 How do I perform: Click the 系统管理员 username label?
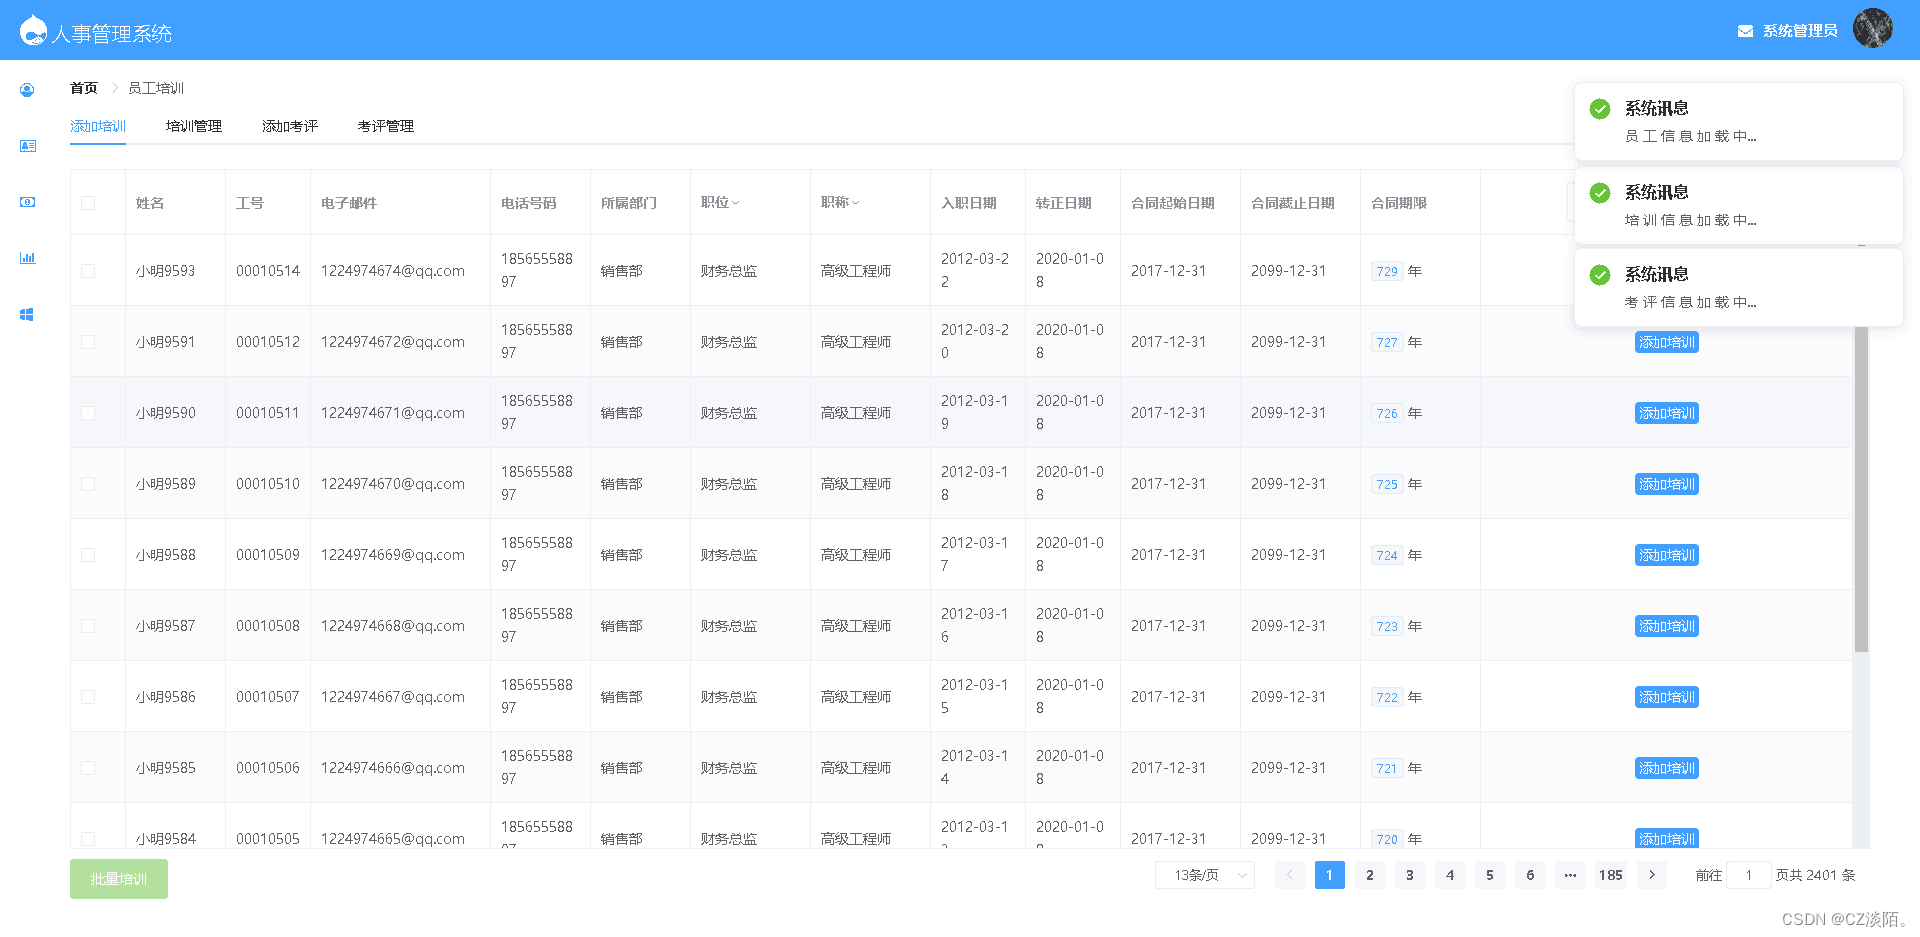tap(1800, 31)
